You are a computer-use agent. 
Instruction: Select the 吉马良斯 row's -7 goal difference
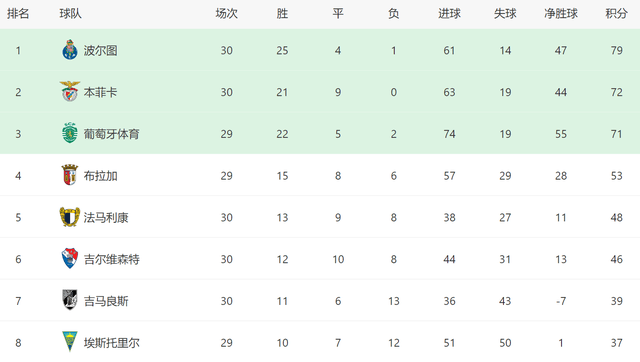(561, 301)
